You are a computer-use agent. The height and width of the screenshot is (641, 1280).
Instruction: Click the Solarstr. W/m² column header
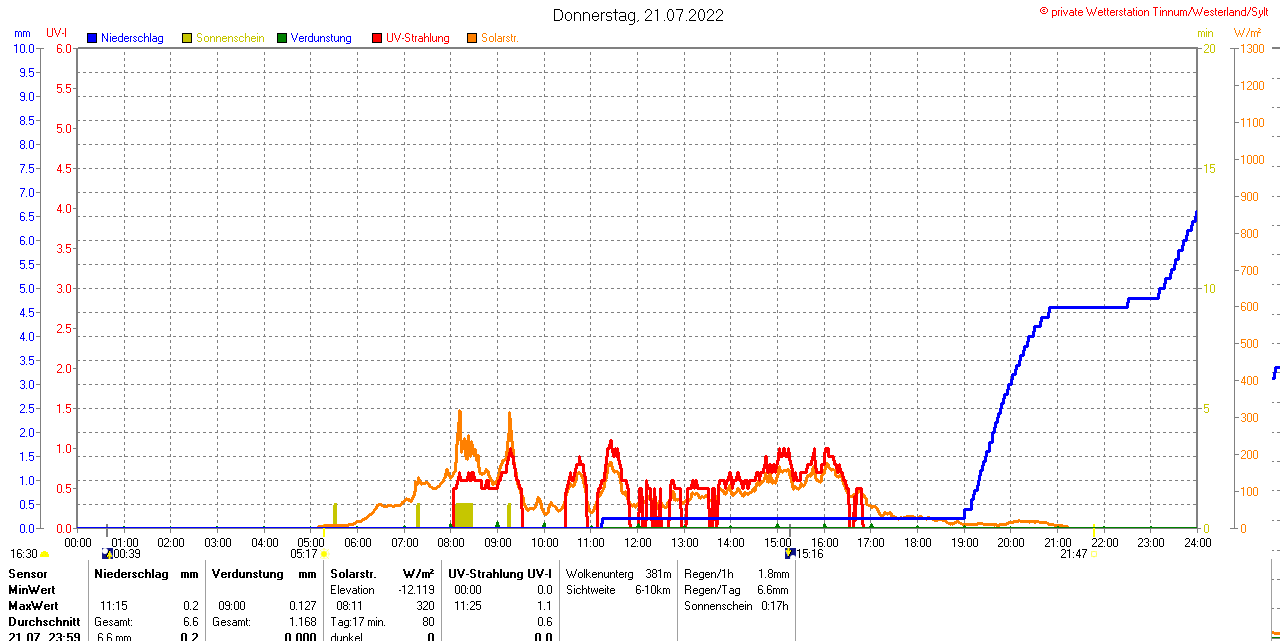point(382,574)
